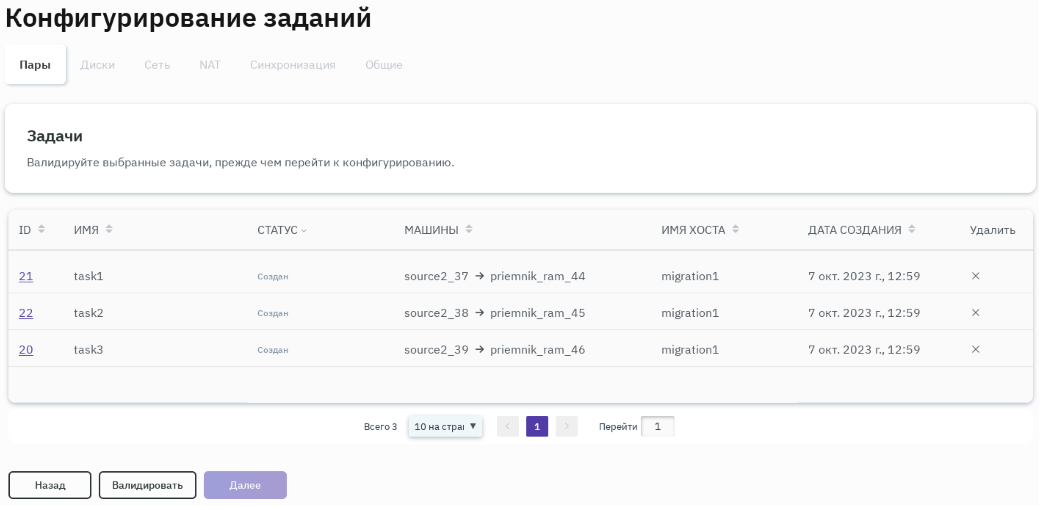This screenshot has height=510, width=1046.
Task: Select page 1 in pagination
Action: point(537,427)
